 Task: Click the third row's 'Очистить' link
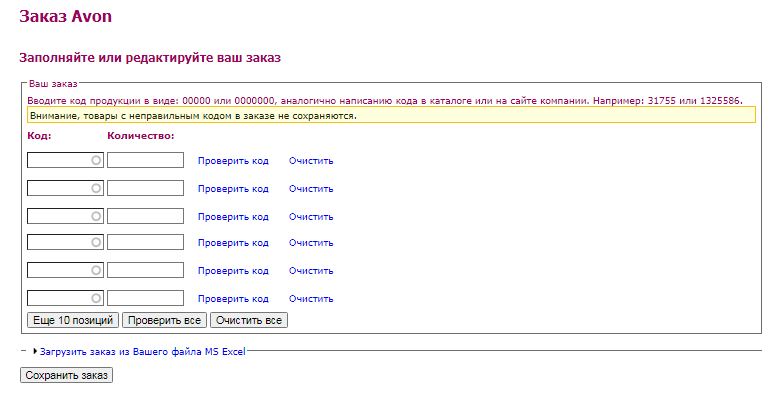311,217
